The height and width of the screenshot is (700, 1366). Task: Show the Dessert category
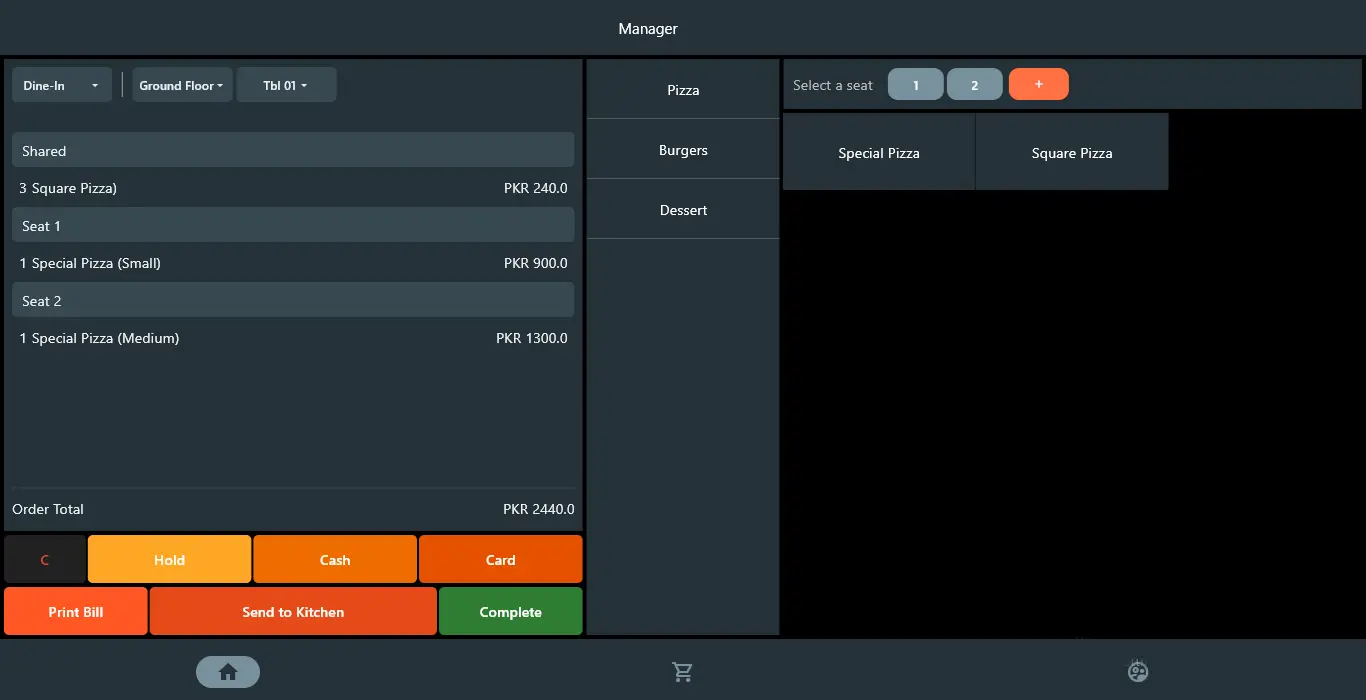point(683,210)
